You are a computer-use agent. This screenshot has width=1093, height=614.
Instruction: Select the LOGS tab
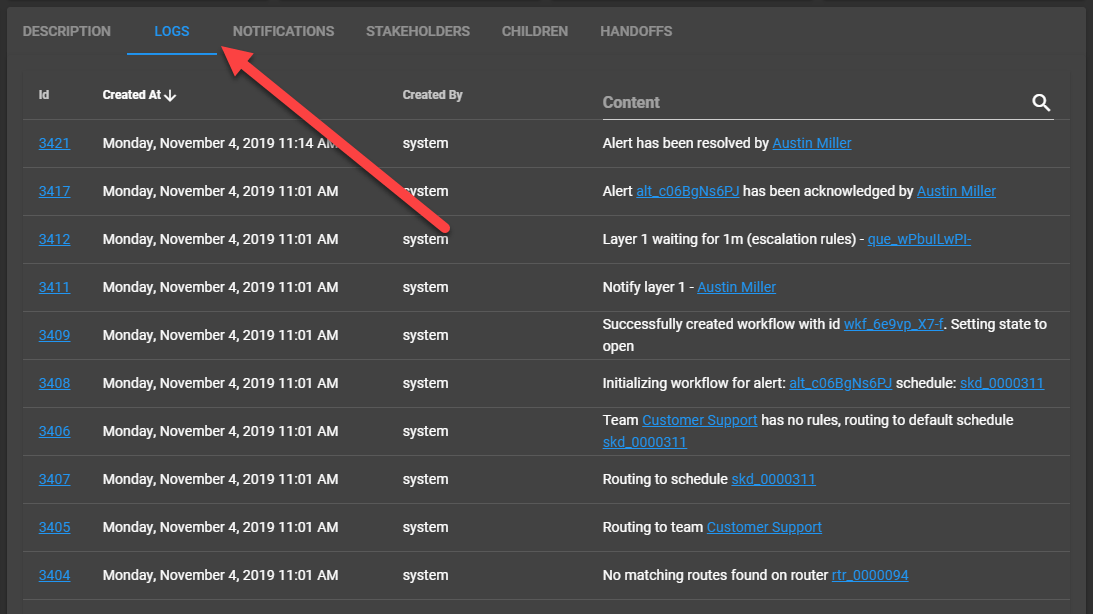[171, 31]
